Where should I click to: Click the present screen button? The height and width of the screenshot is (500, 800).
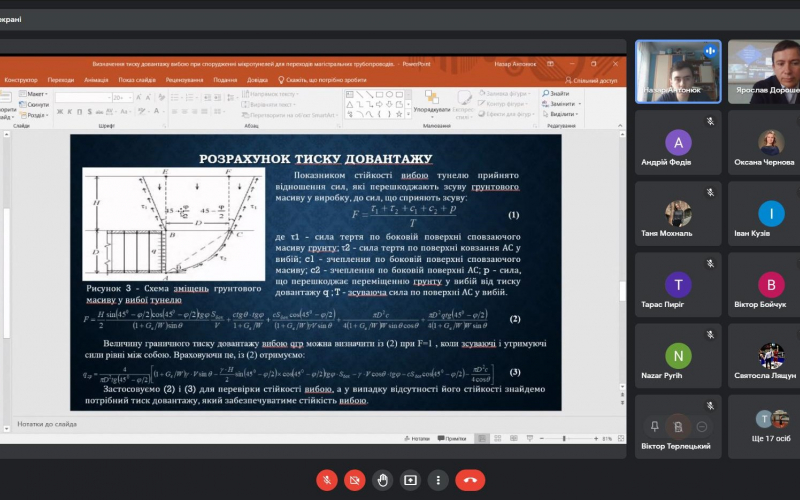click(410, 480)
